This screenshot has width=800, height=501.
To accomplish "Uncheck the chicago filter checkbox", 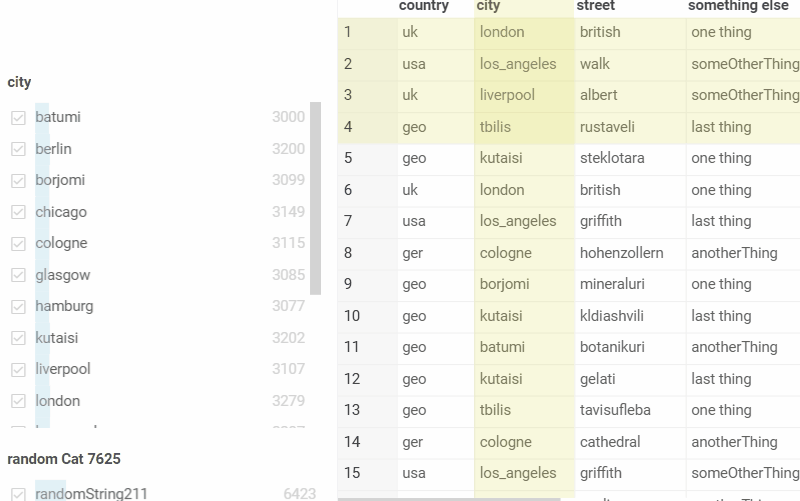I will click(x=18, y=212).
